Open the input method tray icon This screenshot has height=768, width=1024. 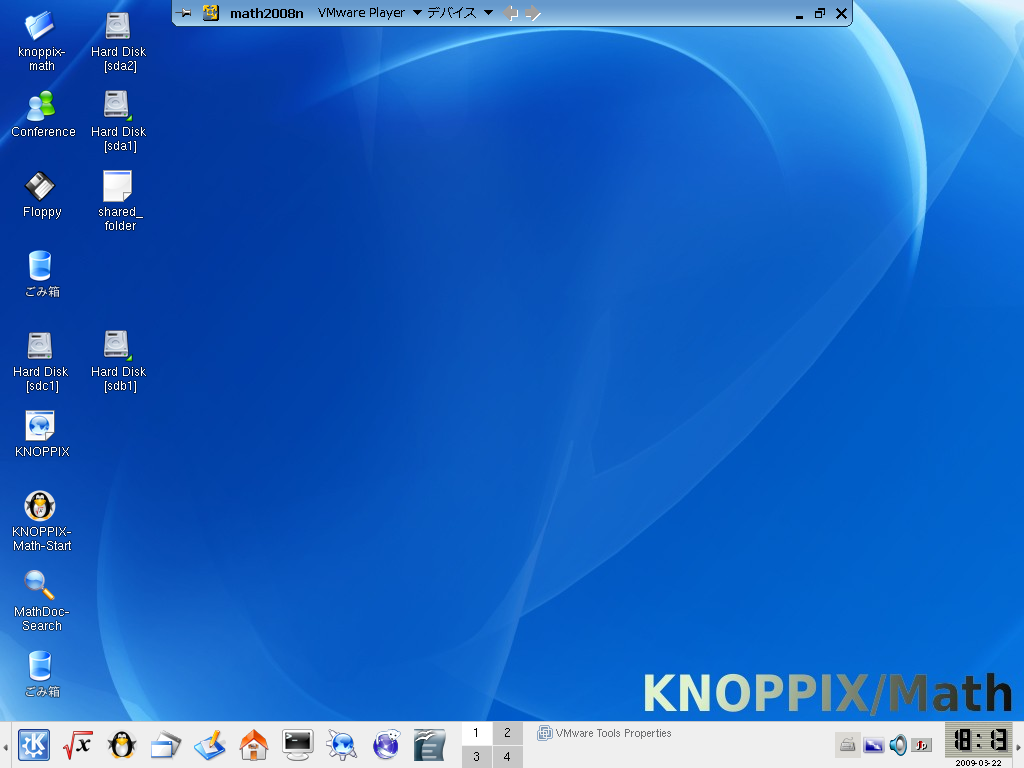[x=922, y=744]
